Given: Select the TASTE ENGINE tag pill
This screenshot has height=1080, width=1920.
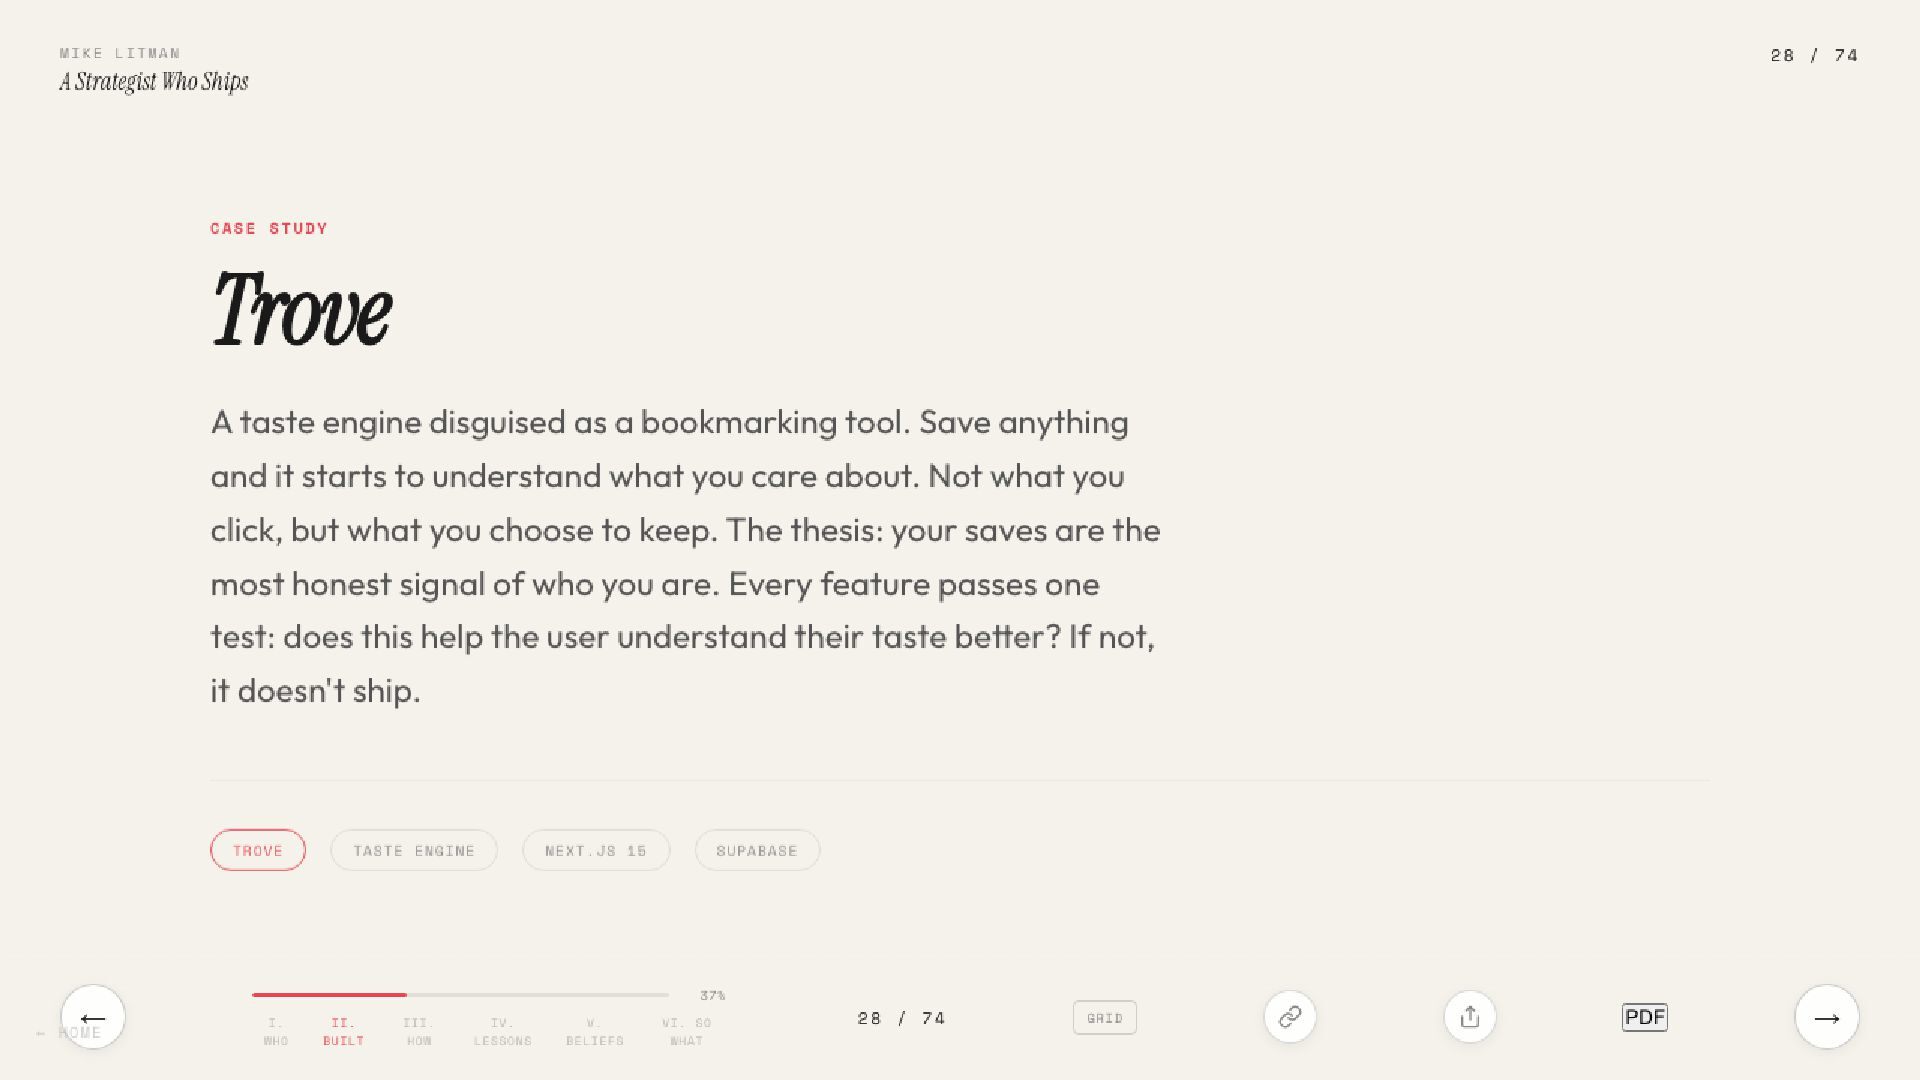Looking at the screenshot, I should pyautogui.click(x=414, y=850).
